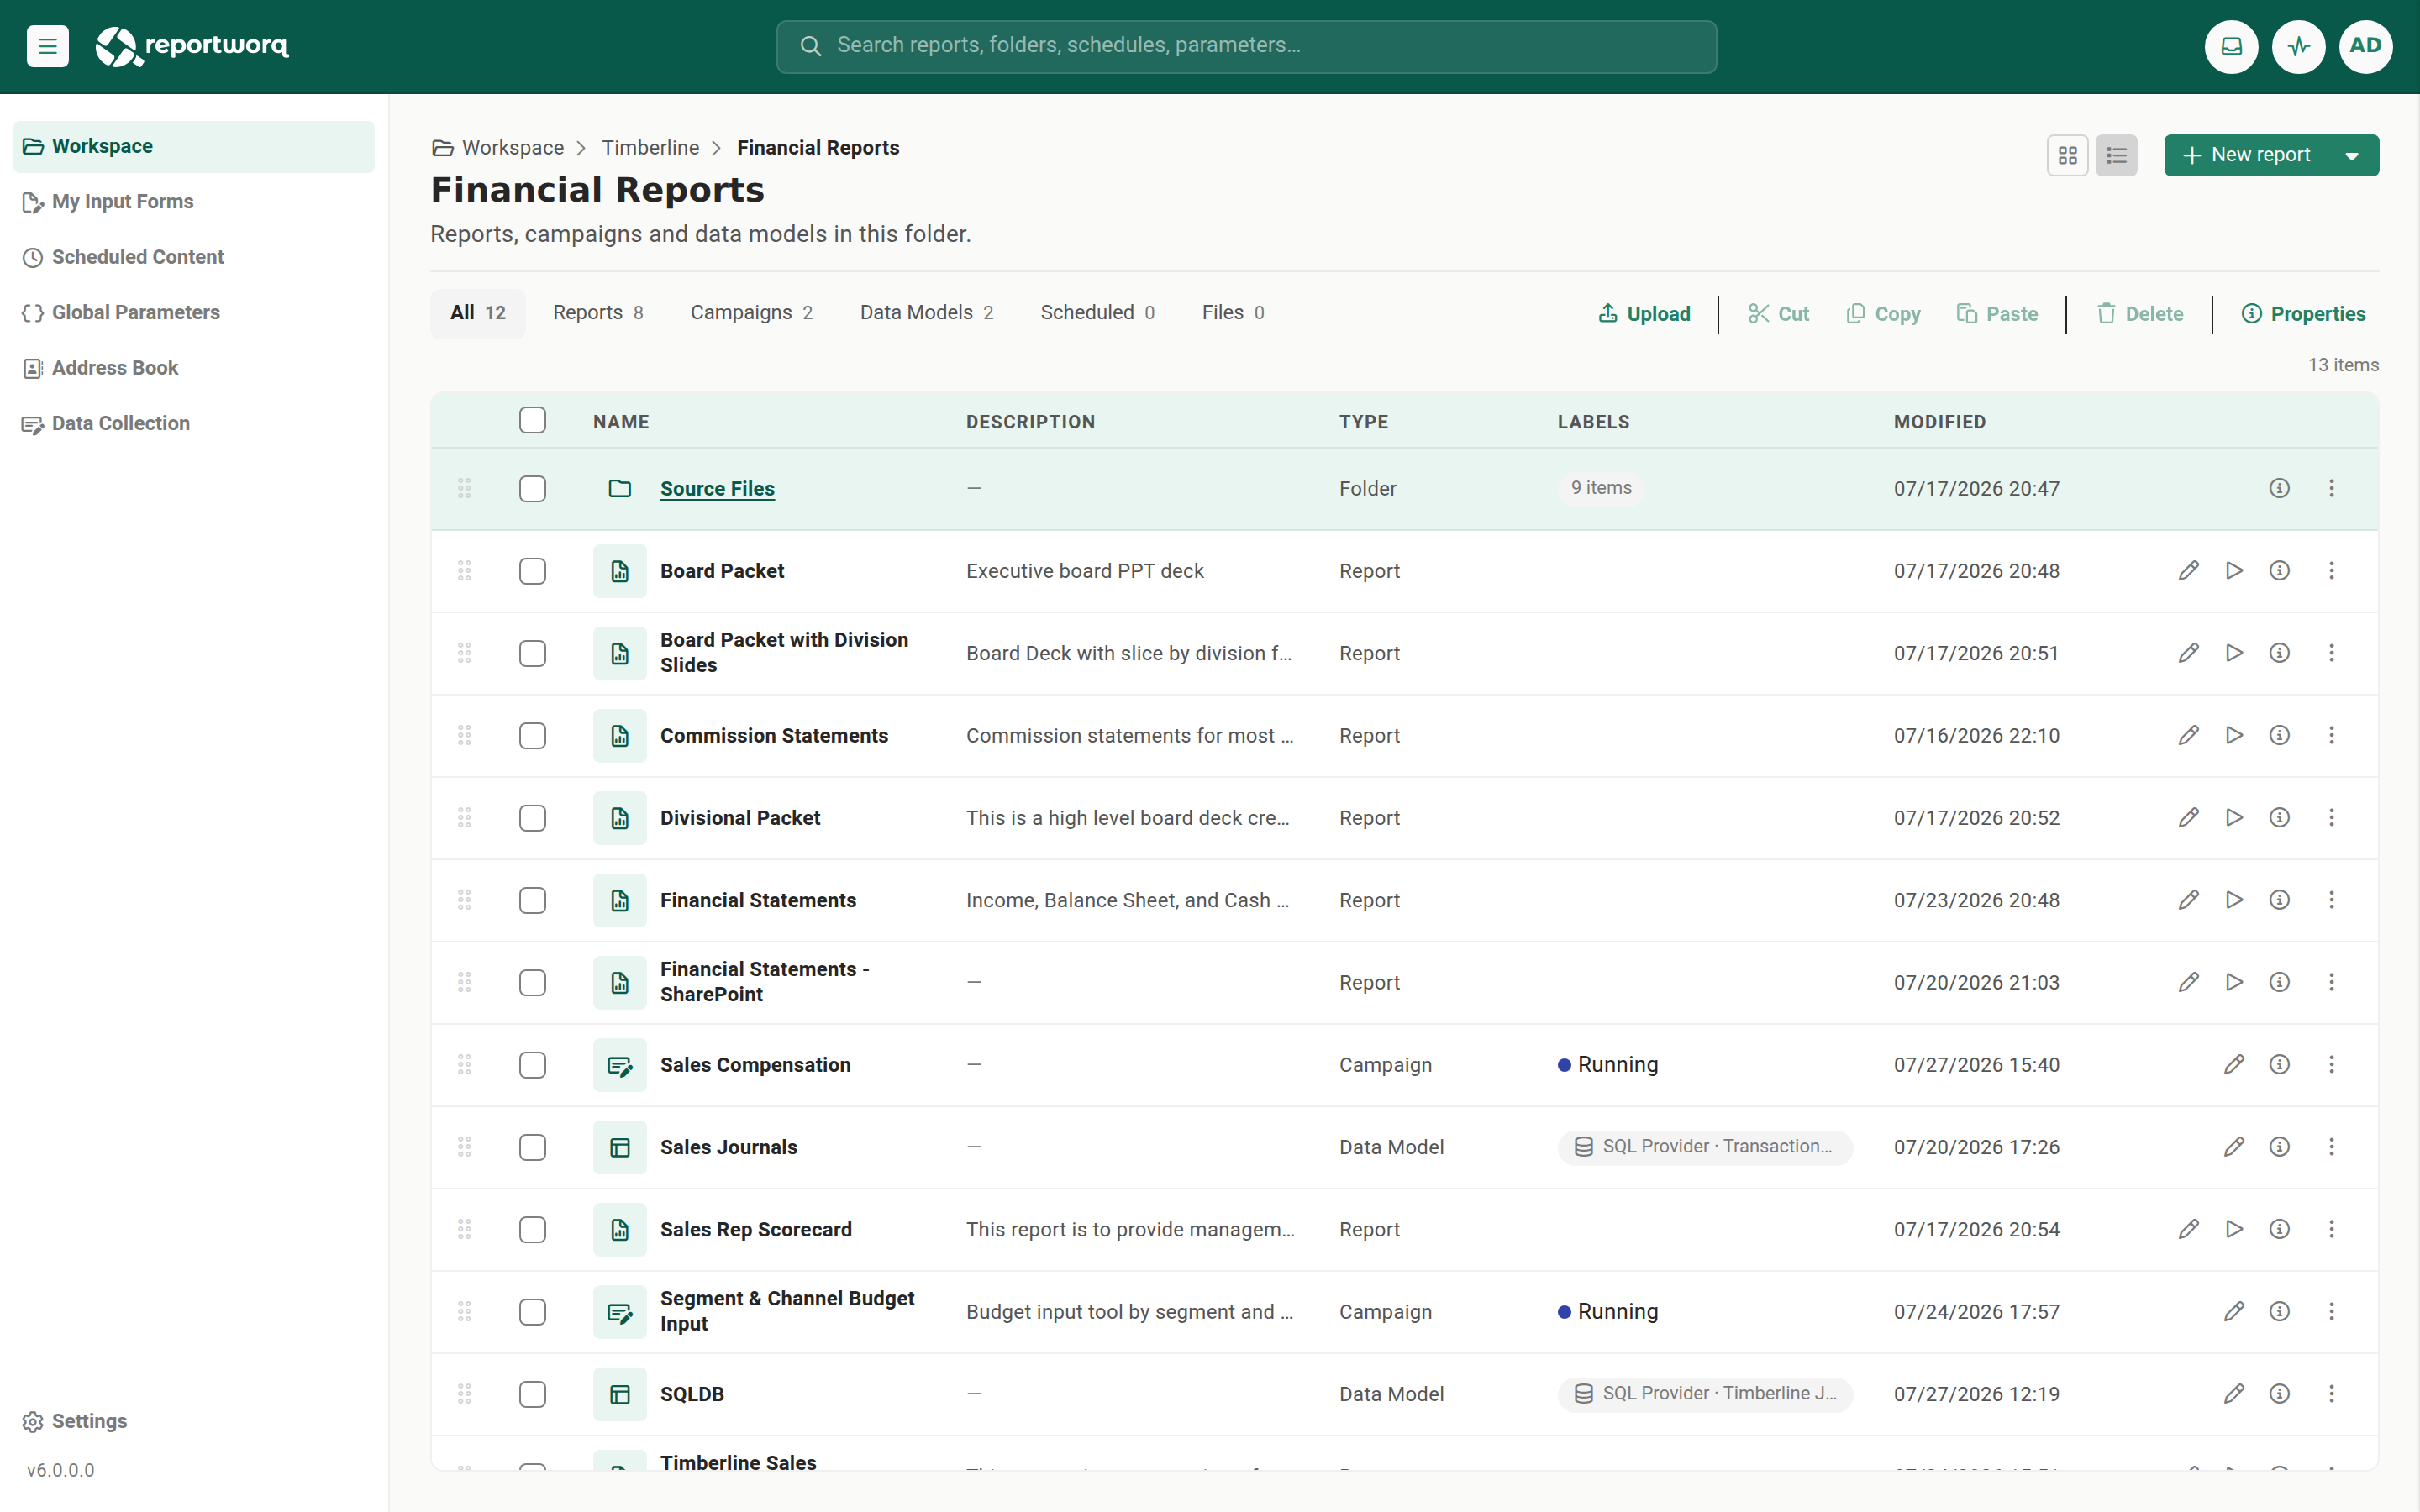Toggle the hamburger sidebar menu
The width and height of the screenshot is (2420, 1512).
pyautogui.click(x=47, y=46)
